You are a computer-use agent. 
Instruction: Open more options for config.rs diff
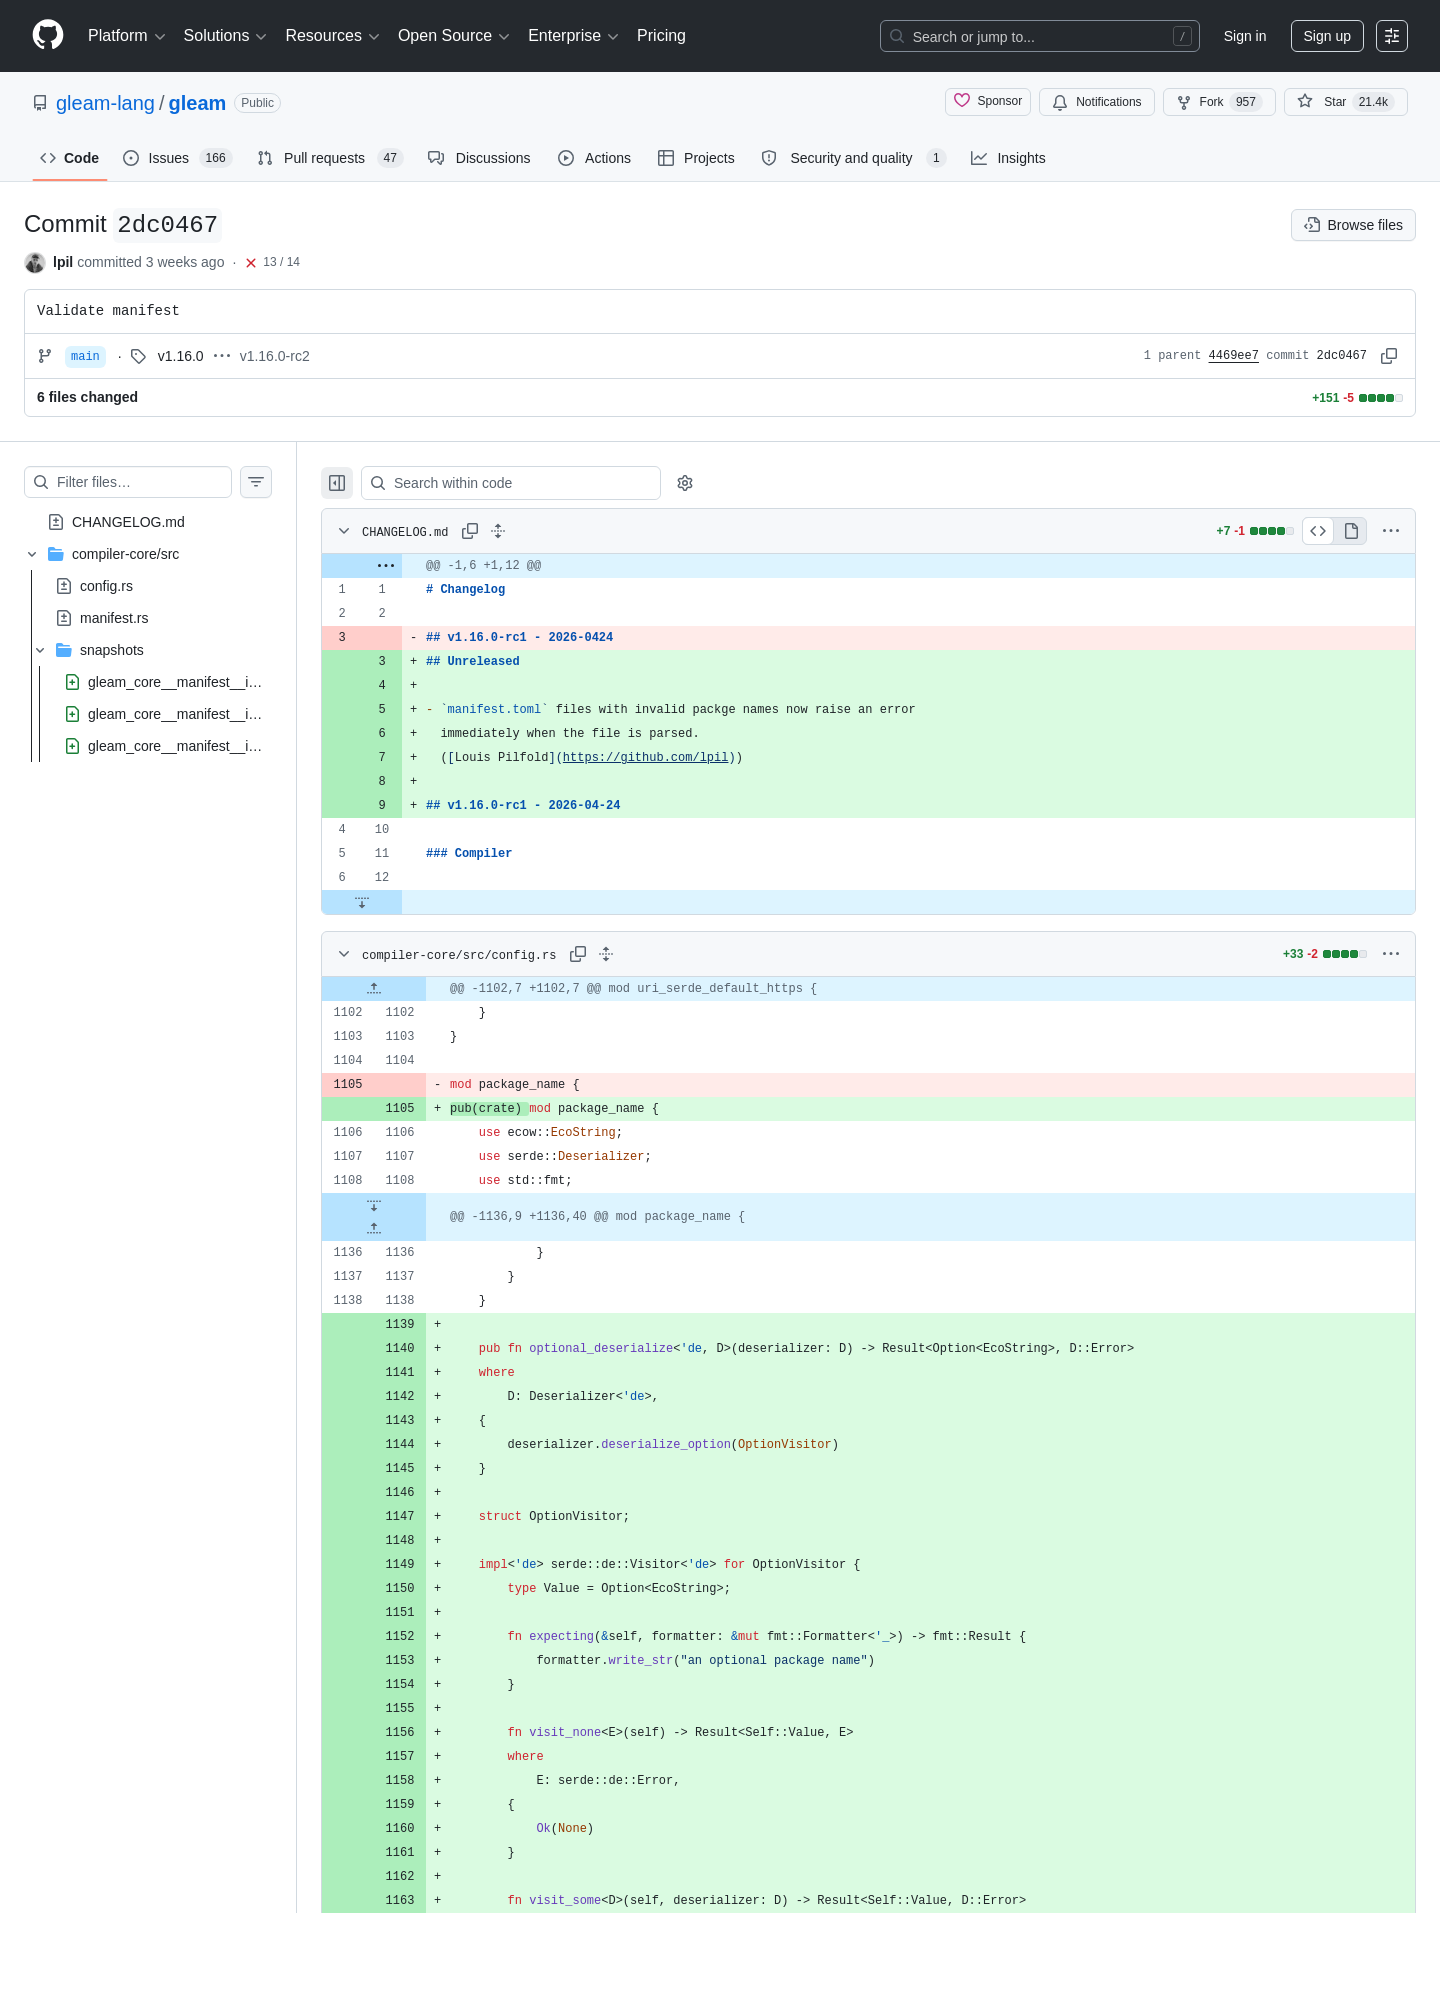[1391, 954]
